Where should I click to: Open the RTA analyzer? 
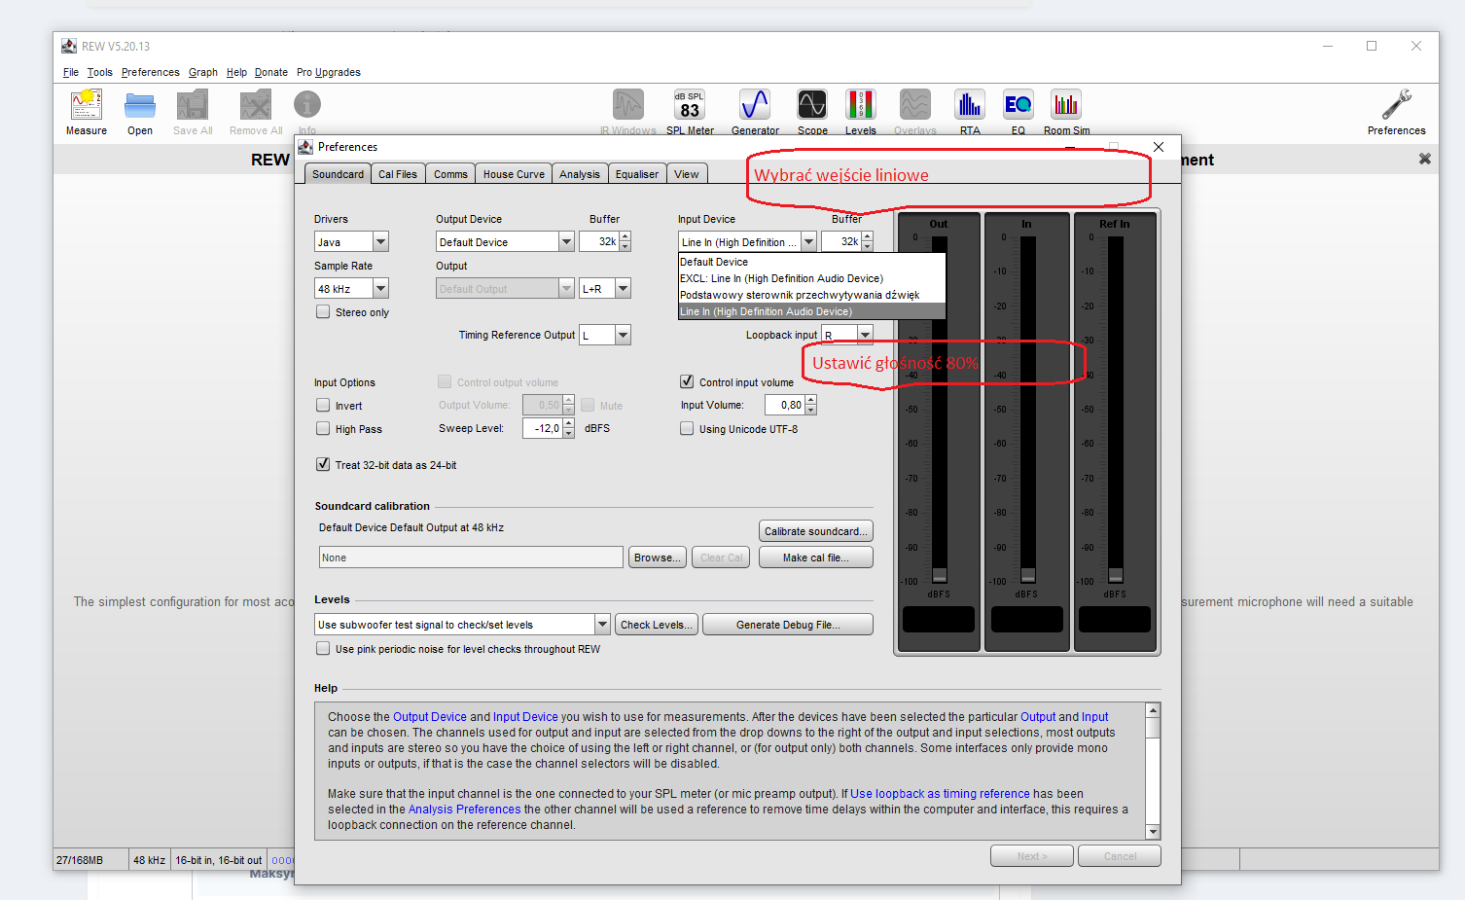pyautogui.click(x=970, y=111)
